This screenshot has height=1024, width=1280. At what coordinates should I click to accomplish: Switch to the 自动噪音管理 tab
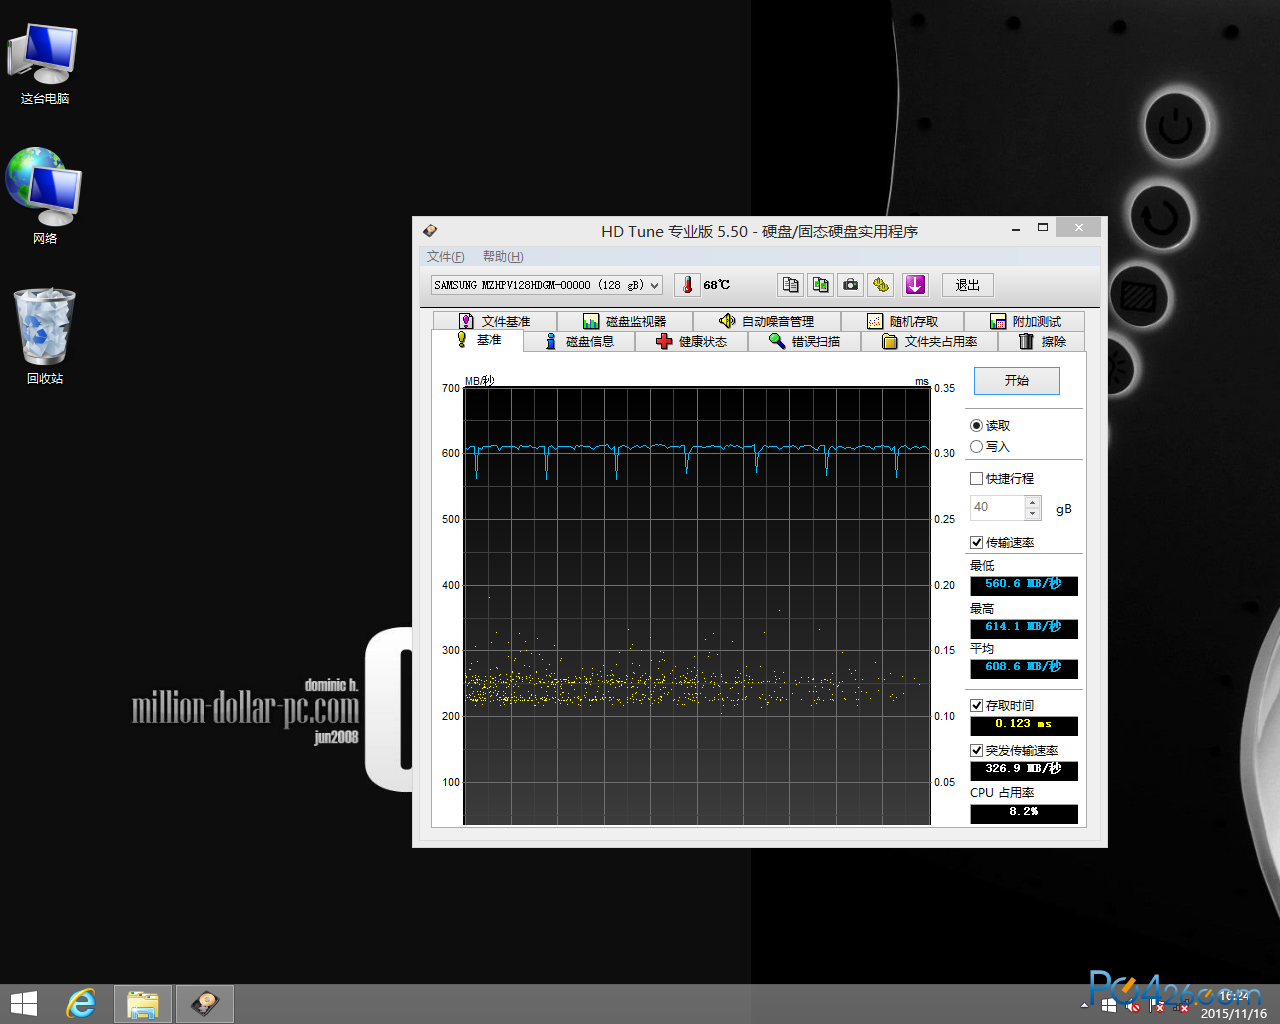(766, 321)
